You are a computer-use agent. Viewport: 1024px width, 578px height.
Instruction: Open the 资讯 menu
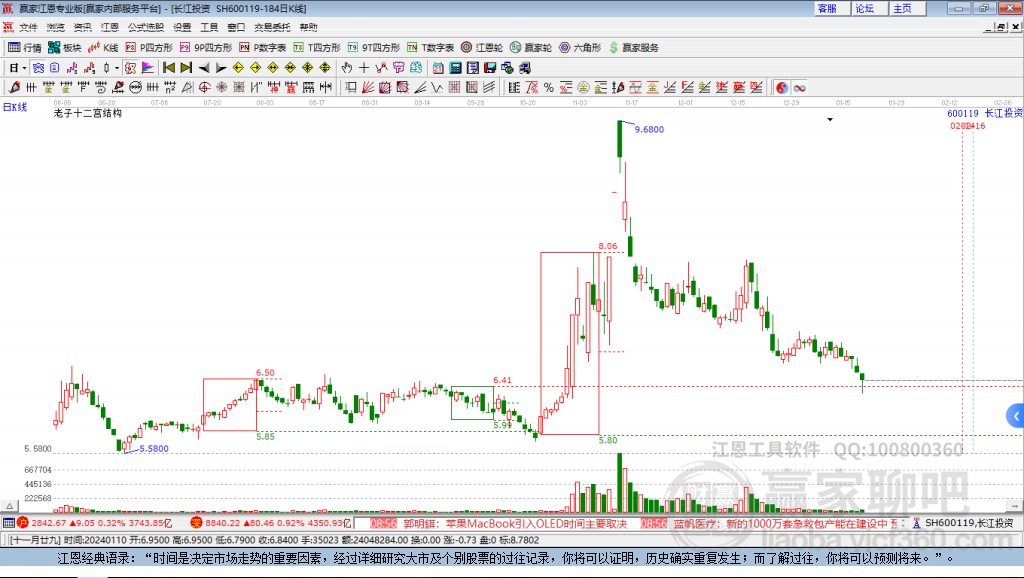(82, 27)
